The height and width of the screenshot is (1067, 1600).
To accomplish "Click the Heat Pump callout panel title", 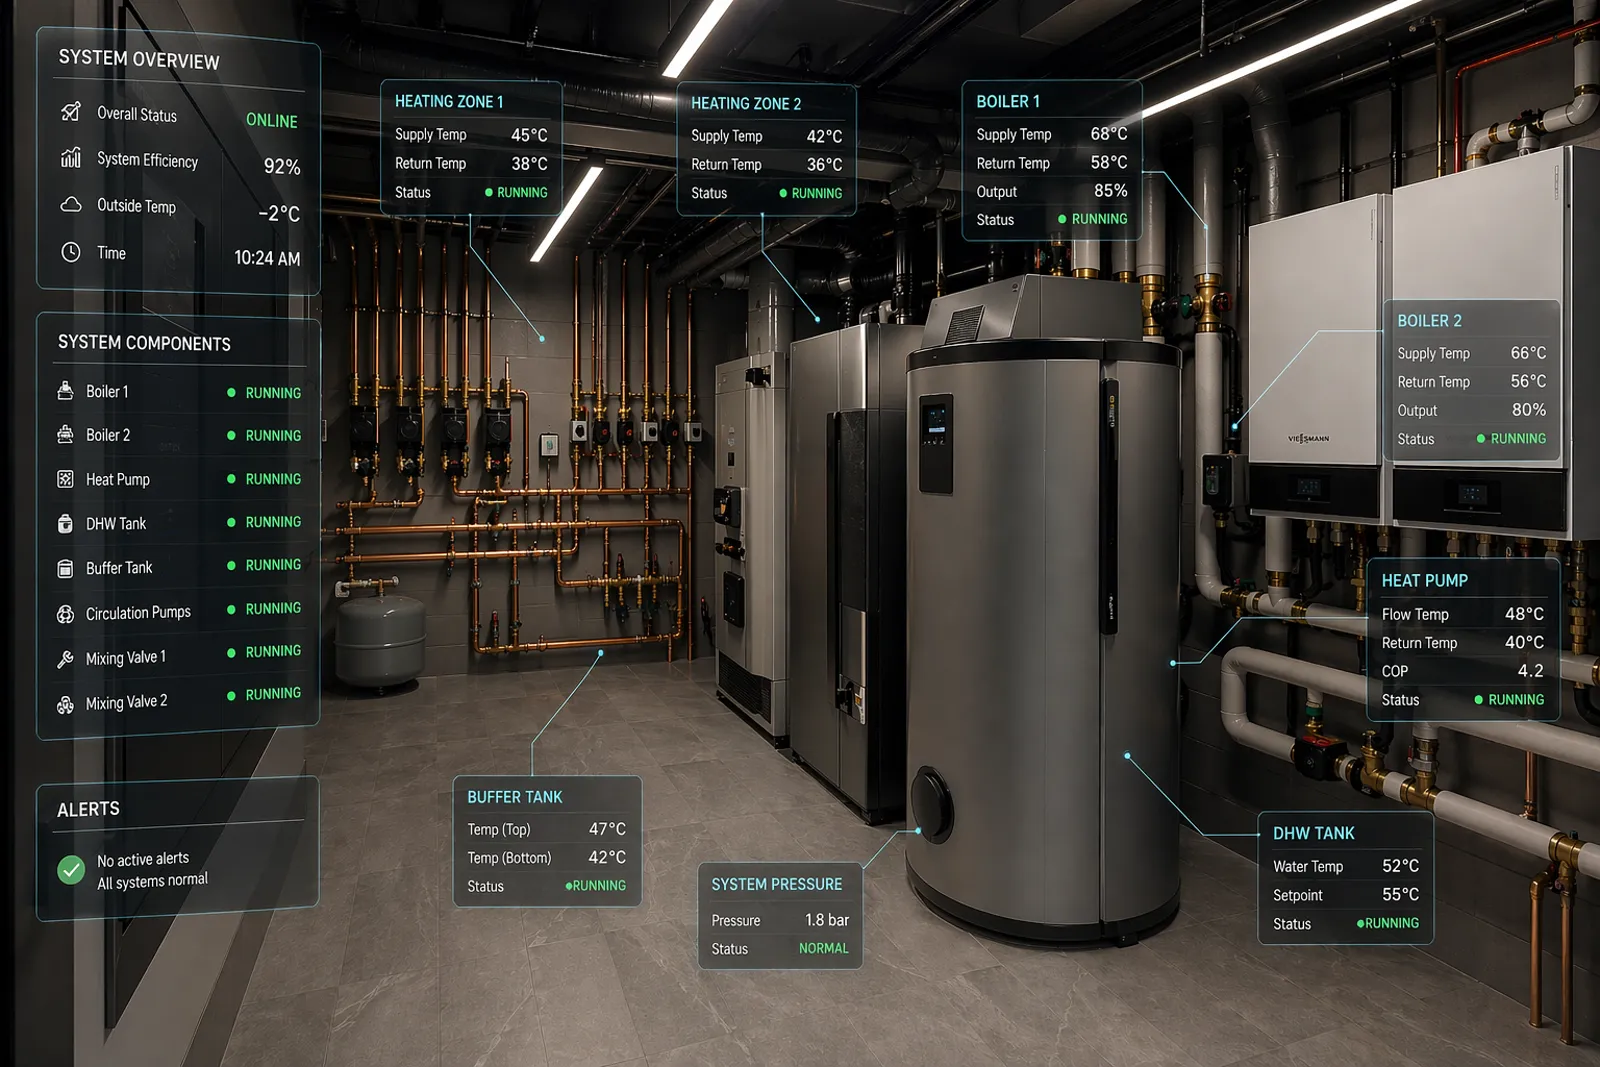I will tap(1425, 580).
